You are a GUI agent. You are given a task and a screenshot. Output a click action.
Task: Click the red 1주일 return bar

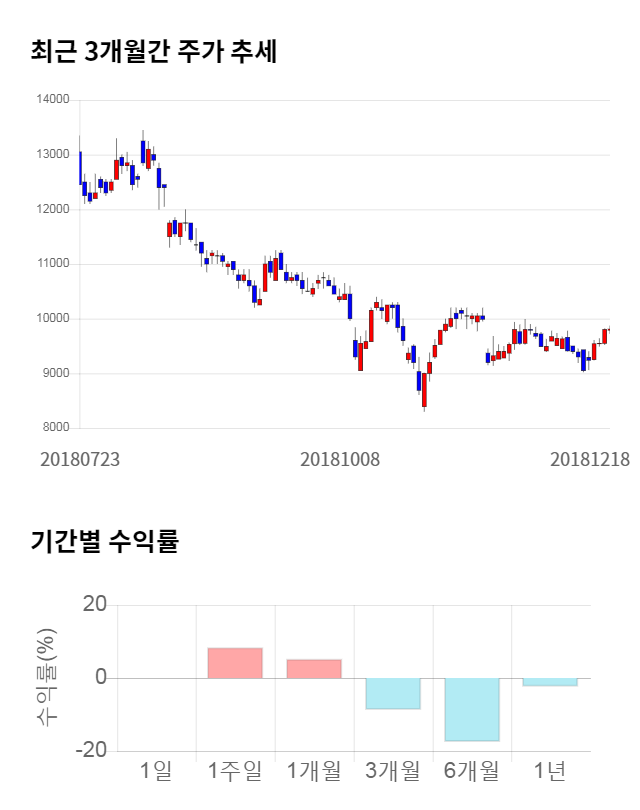click(235, 663)
